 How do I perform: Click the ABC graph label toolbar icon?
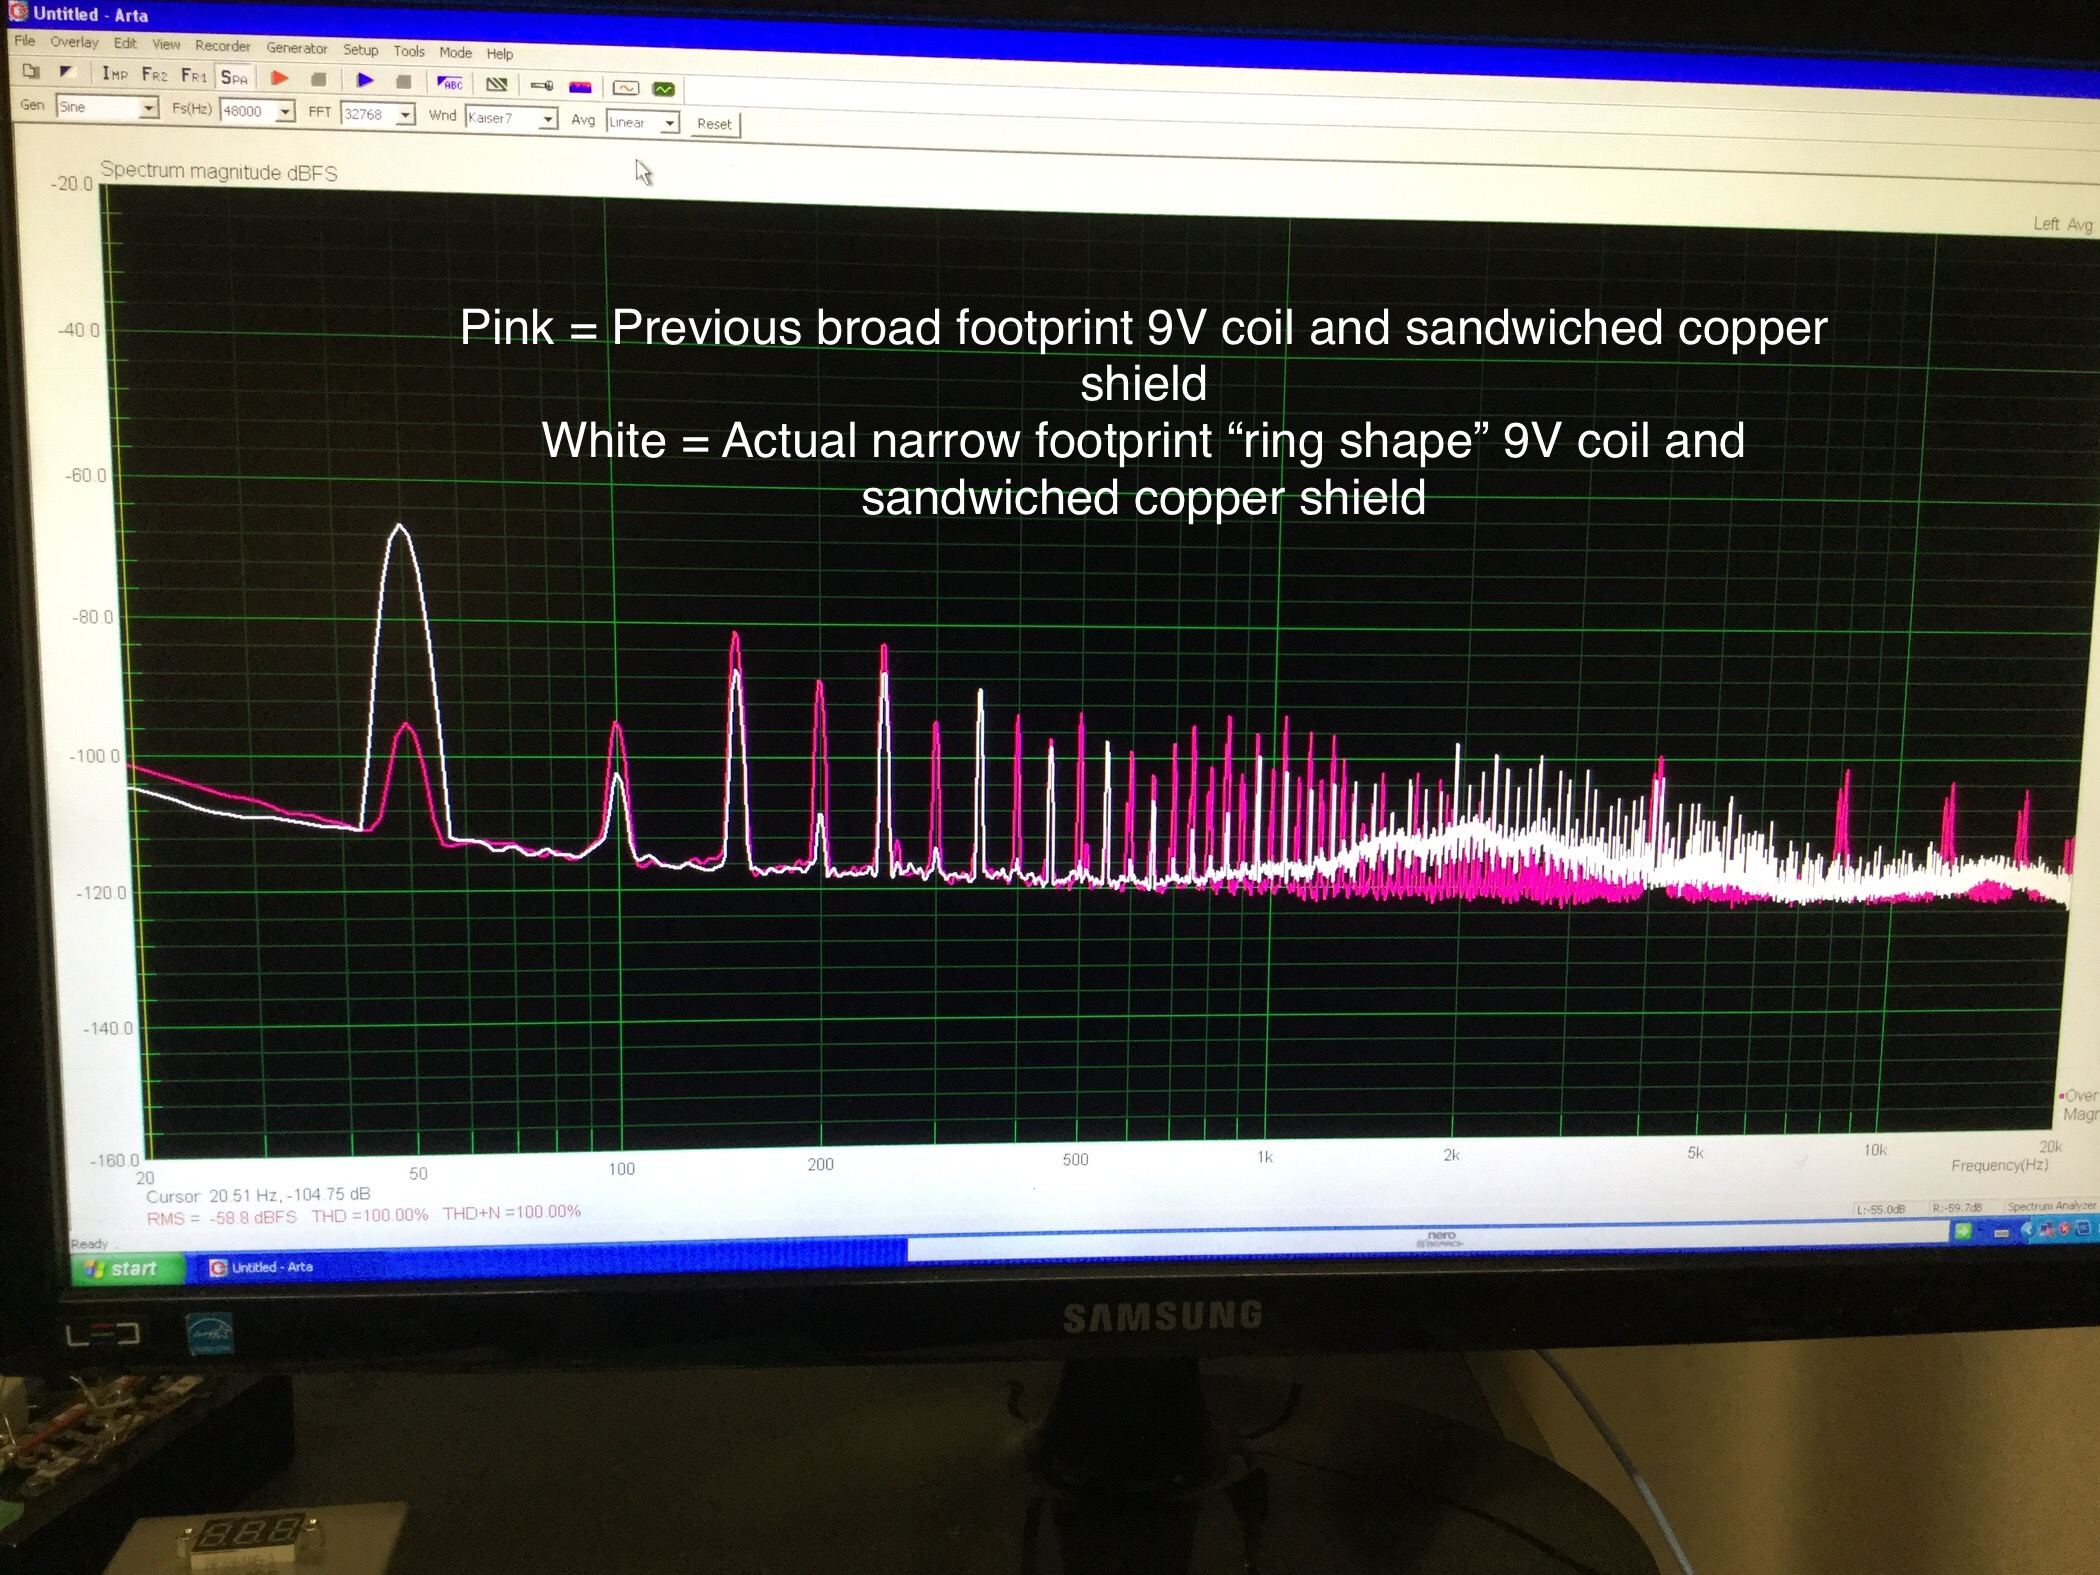click(450, 84)
